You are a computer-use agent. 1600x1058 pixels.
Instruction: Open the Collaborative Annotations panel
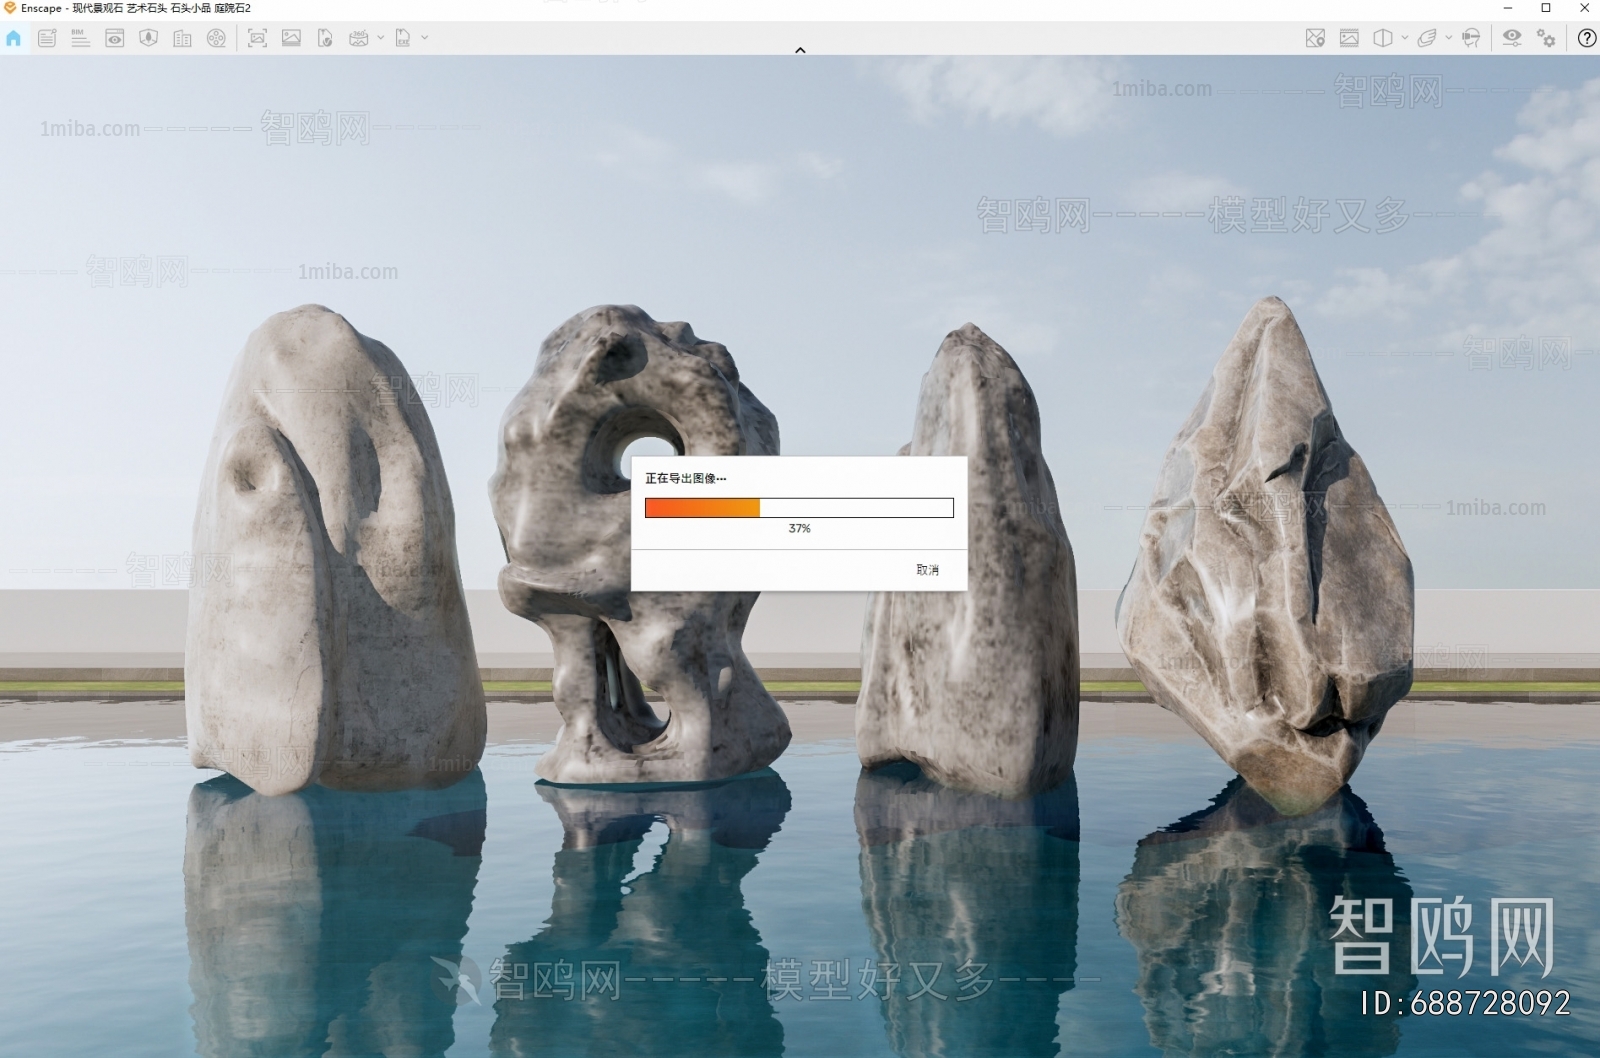coord(47,38)
